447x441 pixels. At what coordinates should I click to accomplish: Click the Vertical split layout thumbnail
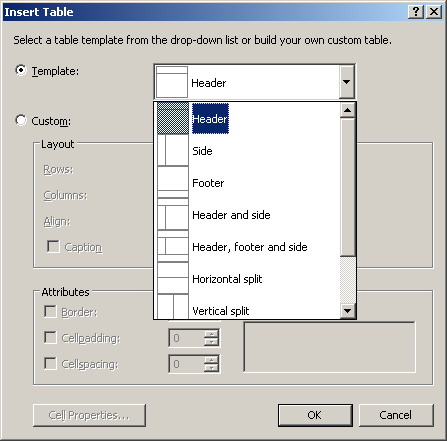pyautogui.click(x=173, y=307)
